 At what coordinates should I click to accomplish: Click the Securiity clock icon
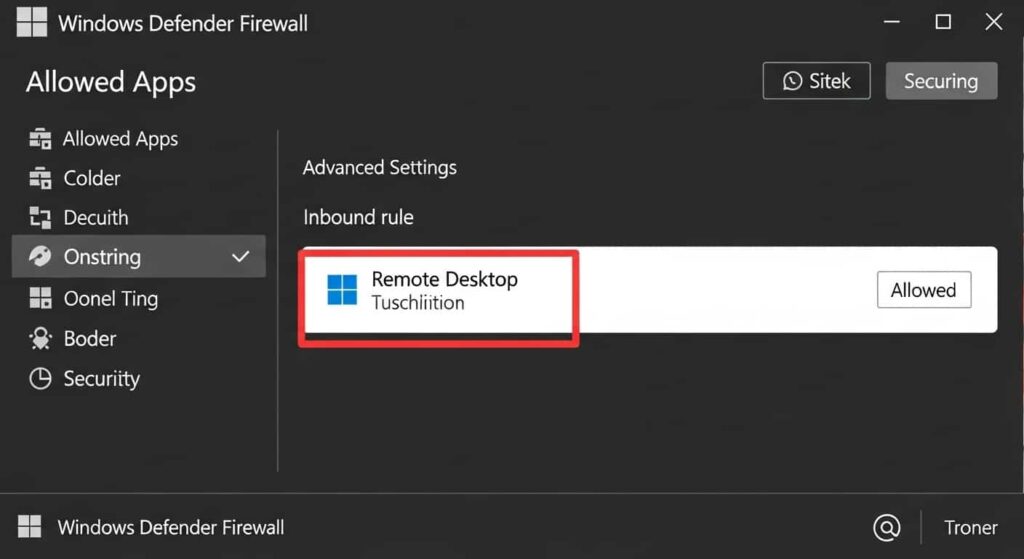click(40, 379)
